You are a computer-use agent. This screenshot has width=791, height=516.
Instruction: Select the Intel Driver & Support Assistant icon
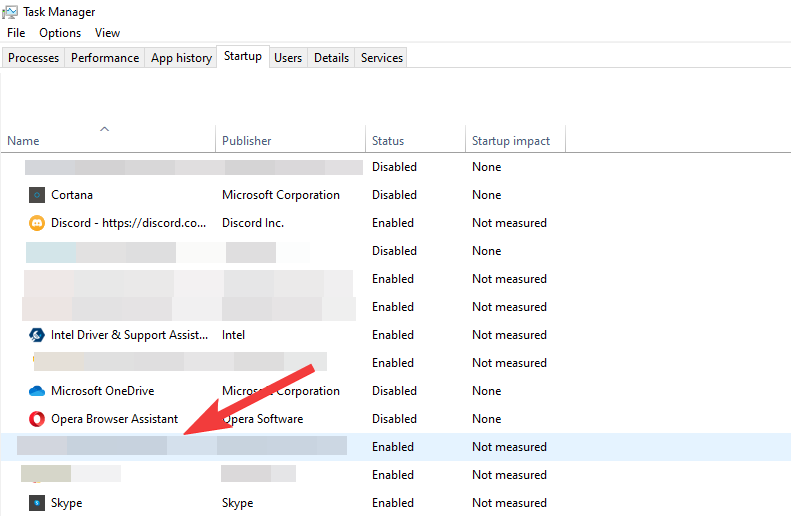coord(37,335)
